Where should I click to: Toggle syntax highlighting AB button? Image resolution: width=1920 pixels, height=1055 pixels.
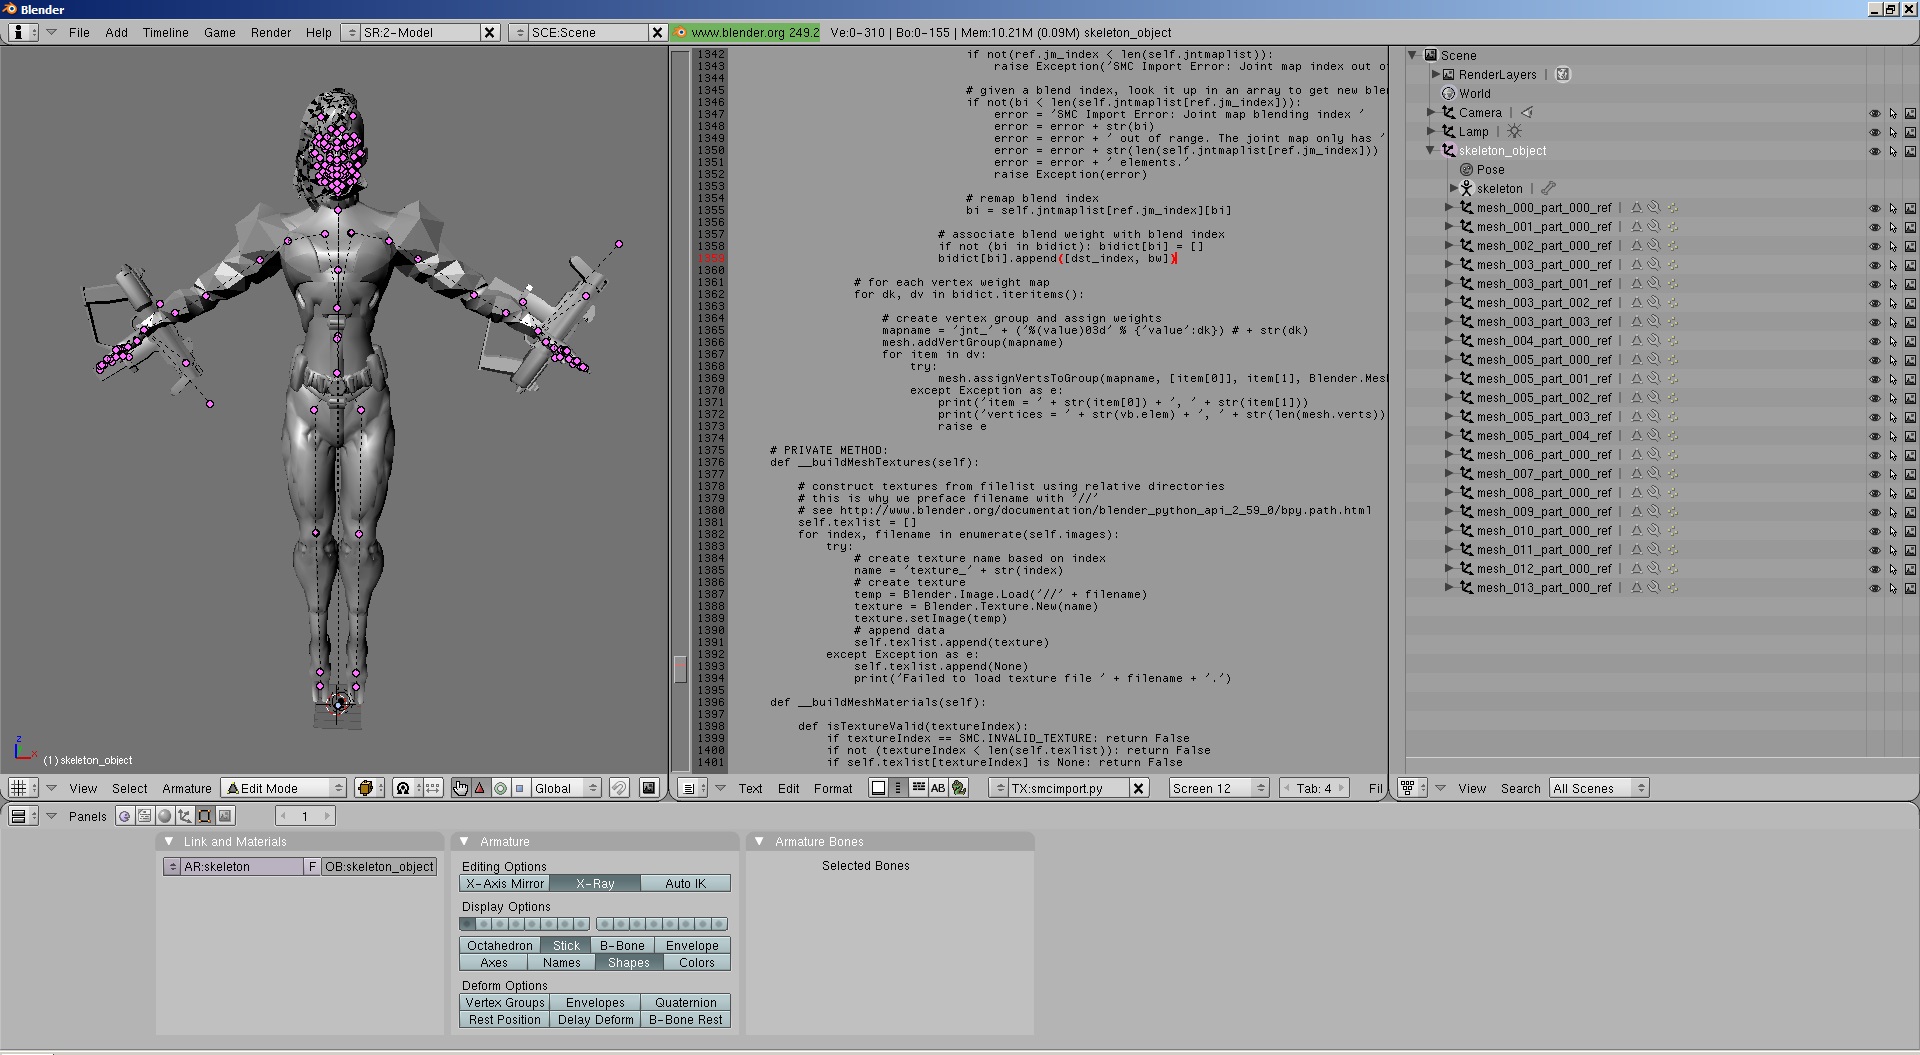938,788
